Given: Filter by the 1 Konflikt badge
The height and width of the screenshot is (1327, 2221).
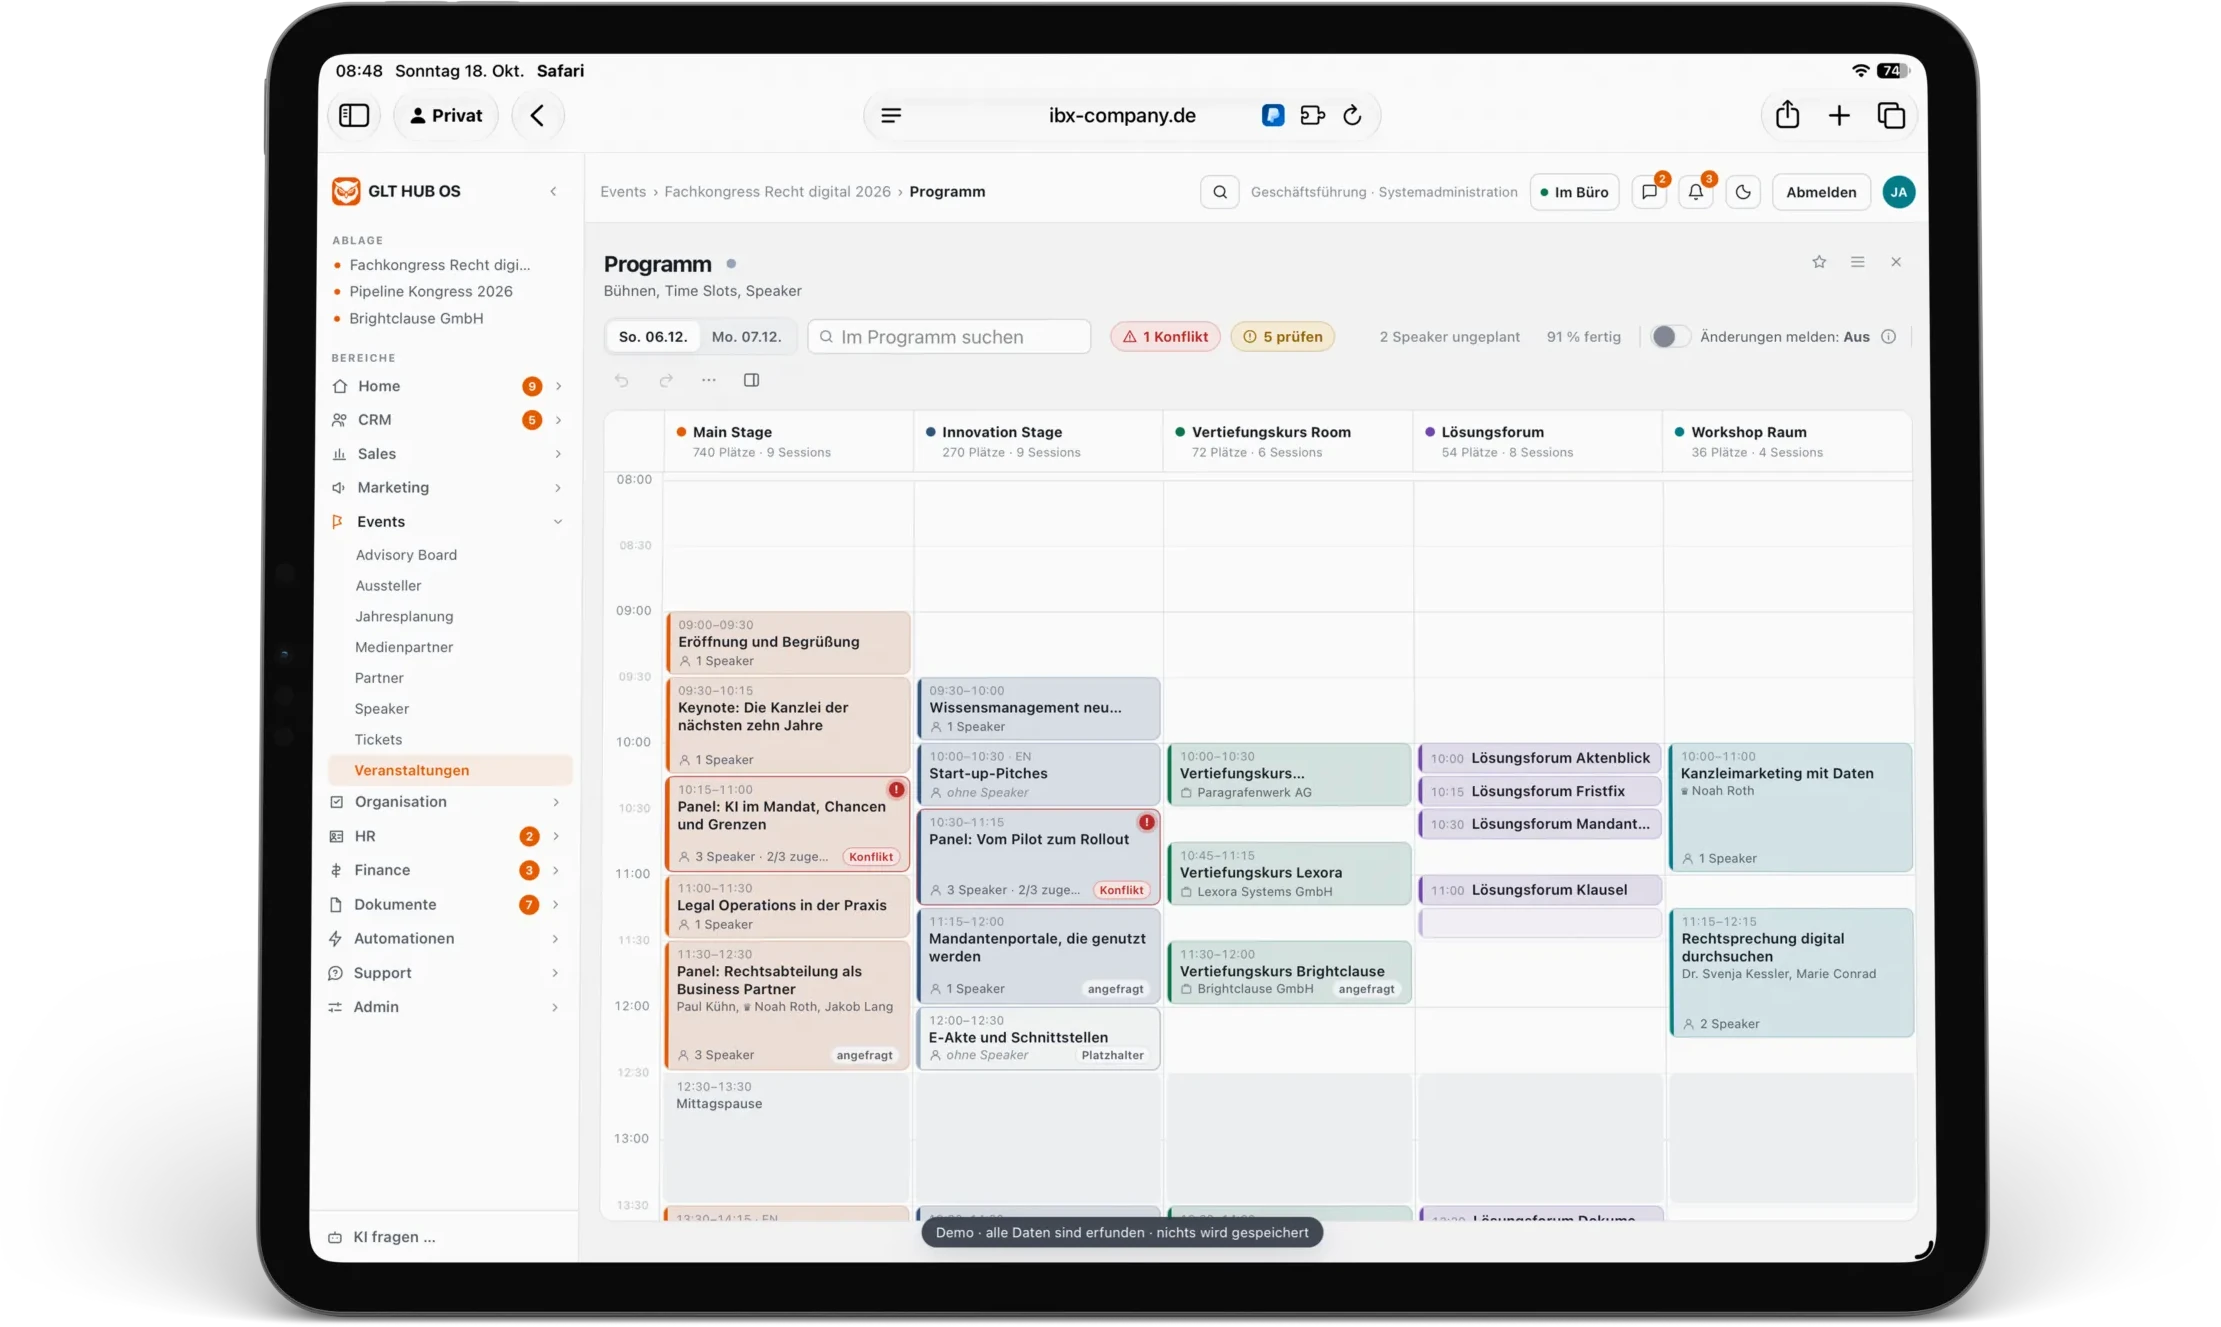Looking at the screenshot, I should [1165, 337].
